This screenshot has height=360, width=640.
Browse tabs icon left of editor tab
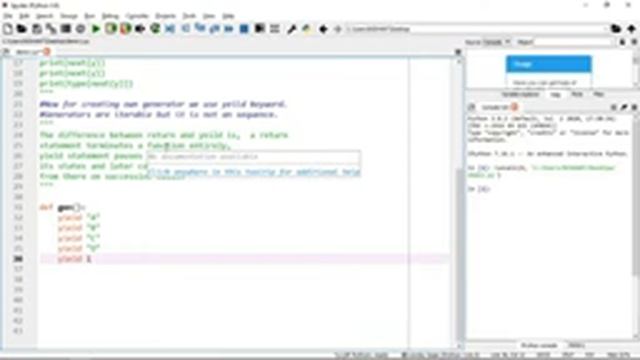pos(6,52)
